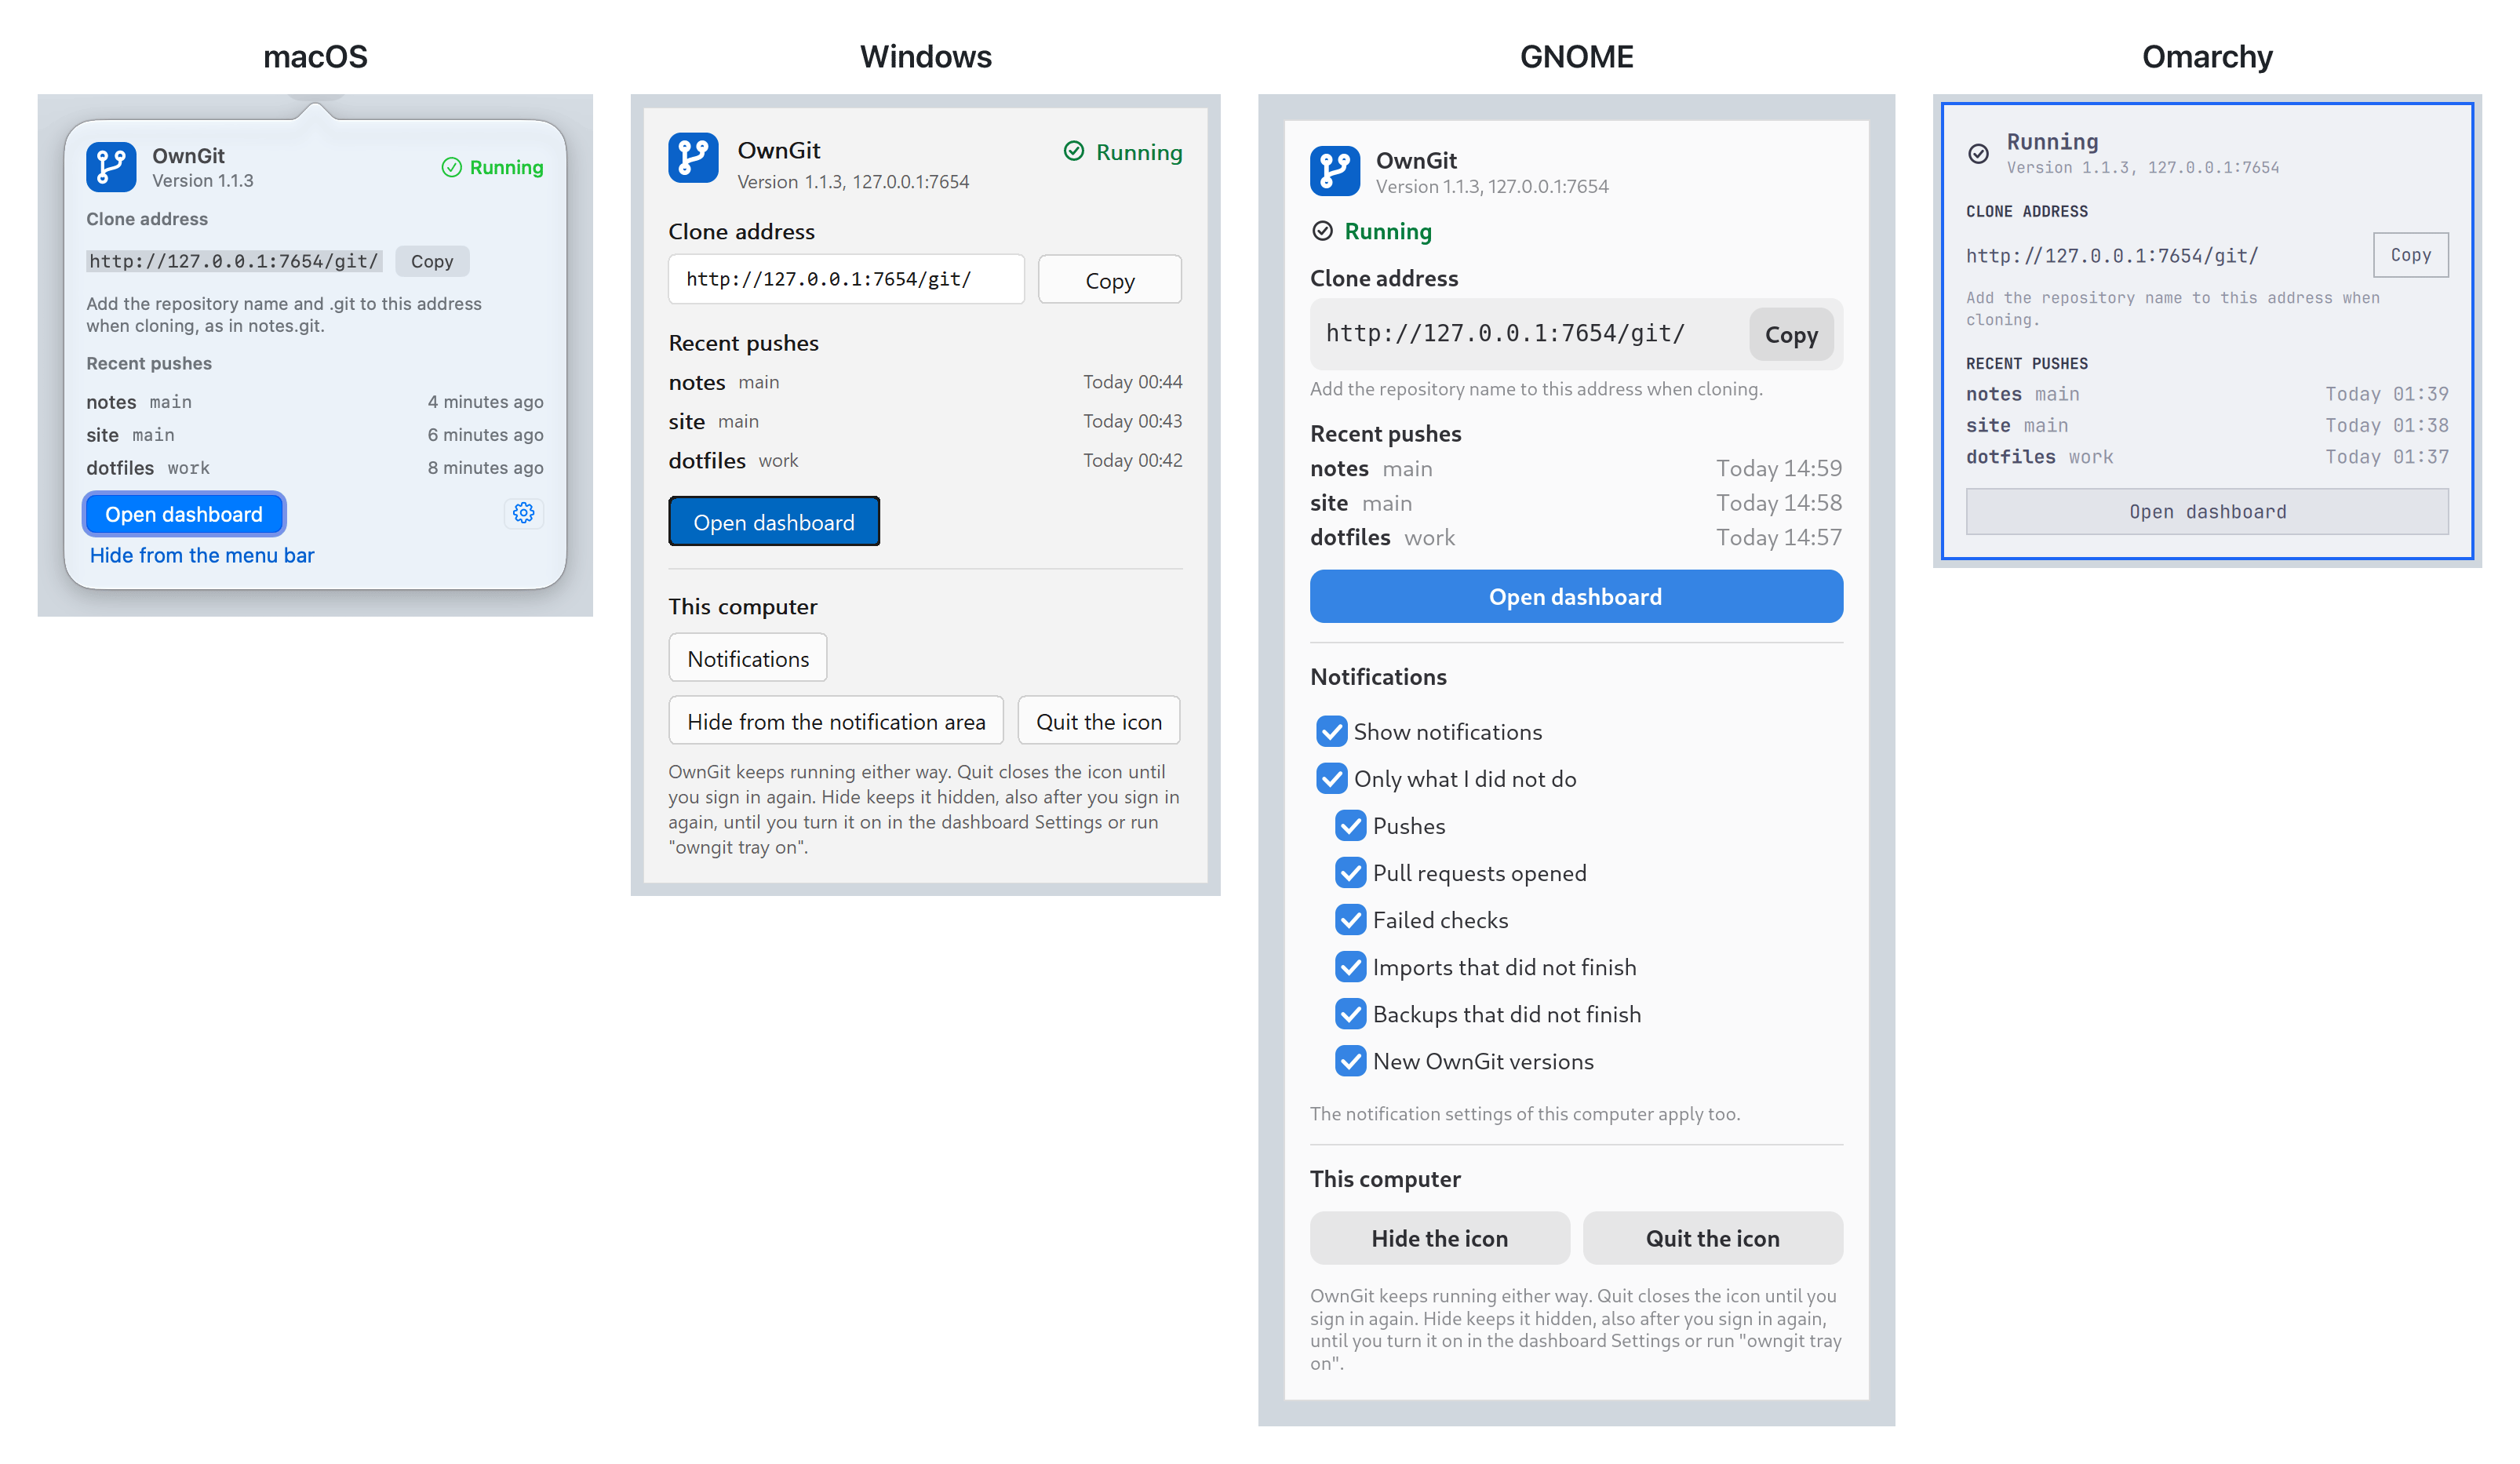Uncheck the Pushes checkbox
The height and width of the screenshot is (1464, 2520).
pos(1351,825)
